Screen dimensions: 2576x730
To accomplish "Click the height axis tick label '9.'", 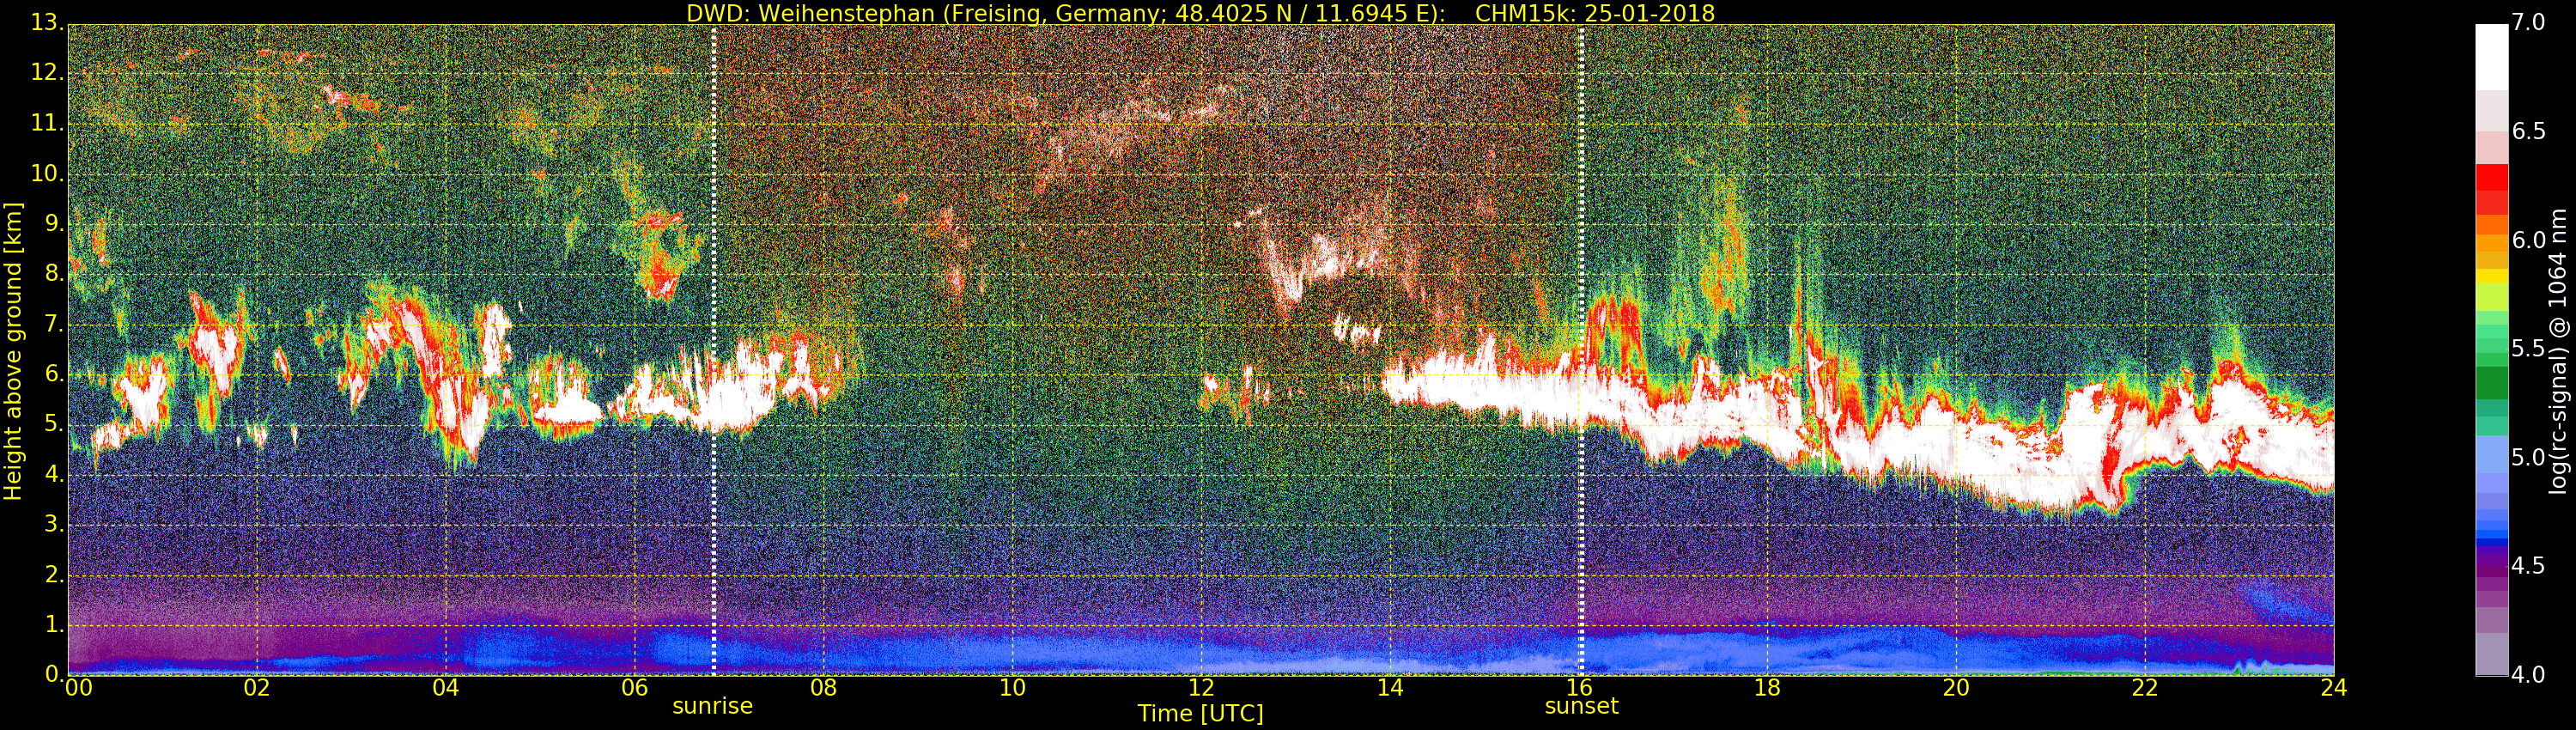I will pyautogui.click(x=53, y=223).
